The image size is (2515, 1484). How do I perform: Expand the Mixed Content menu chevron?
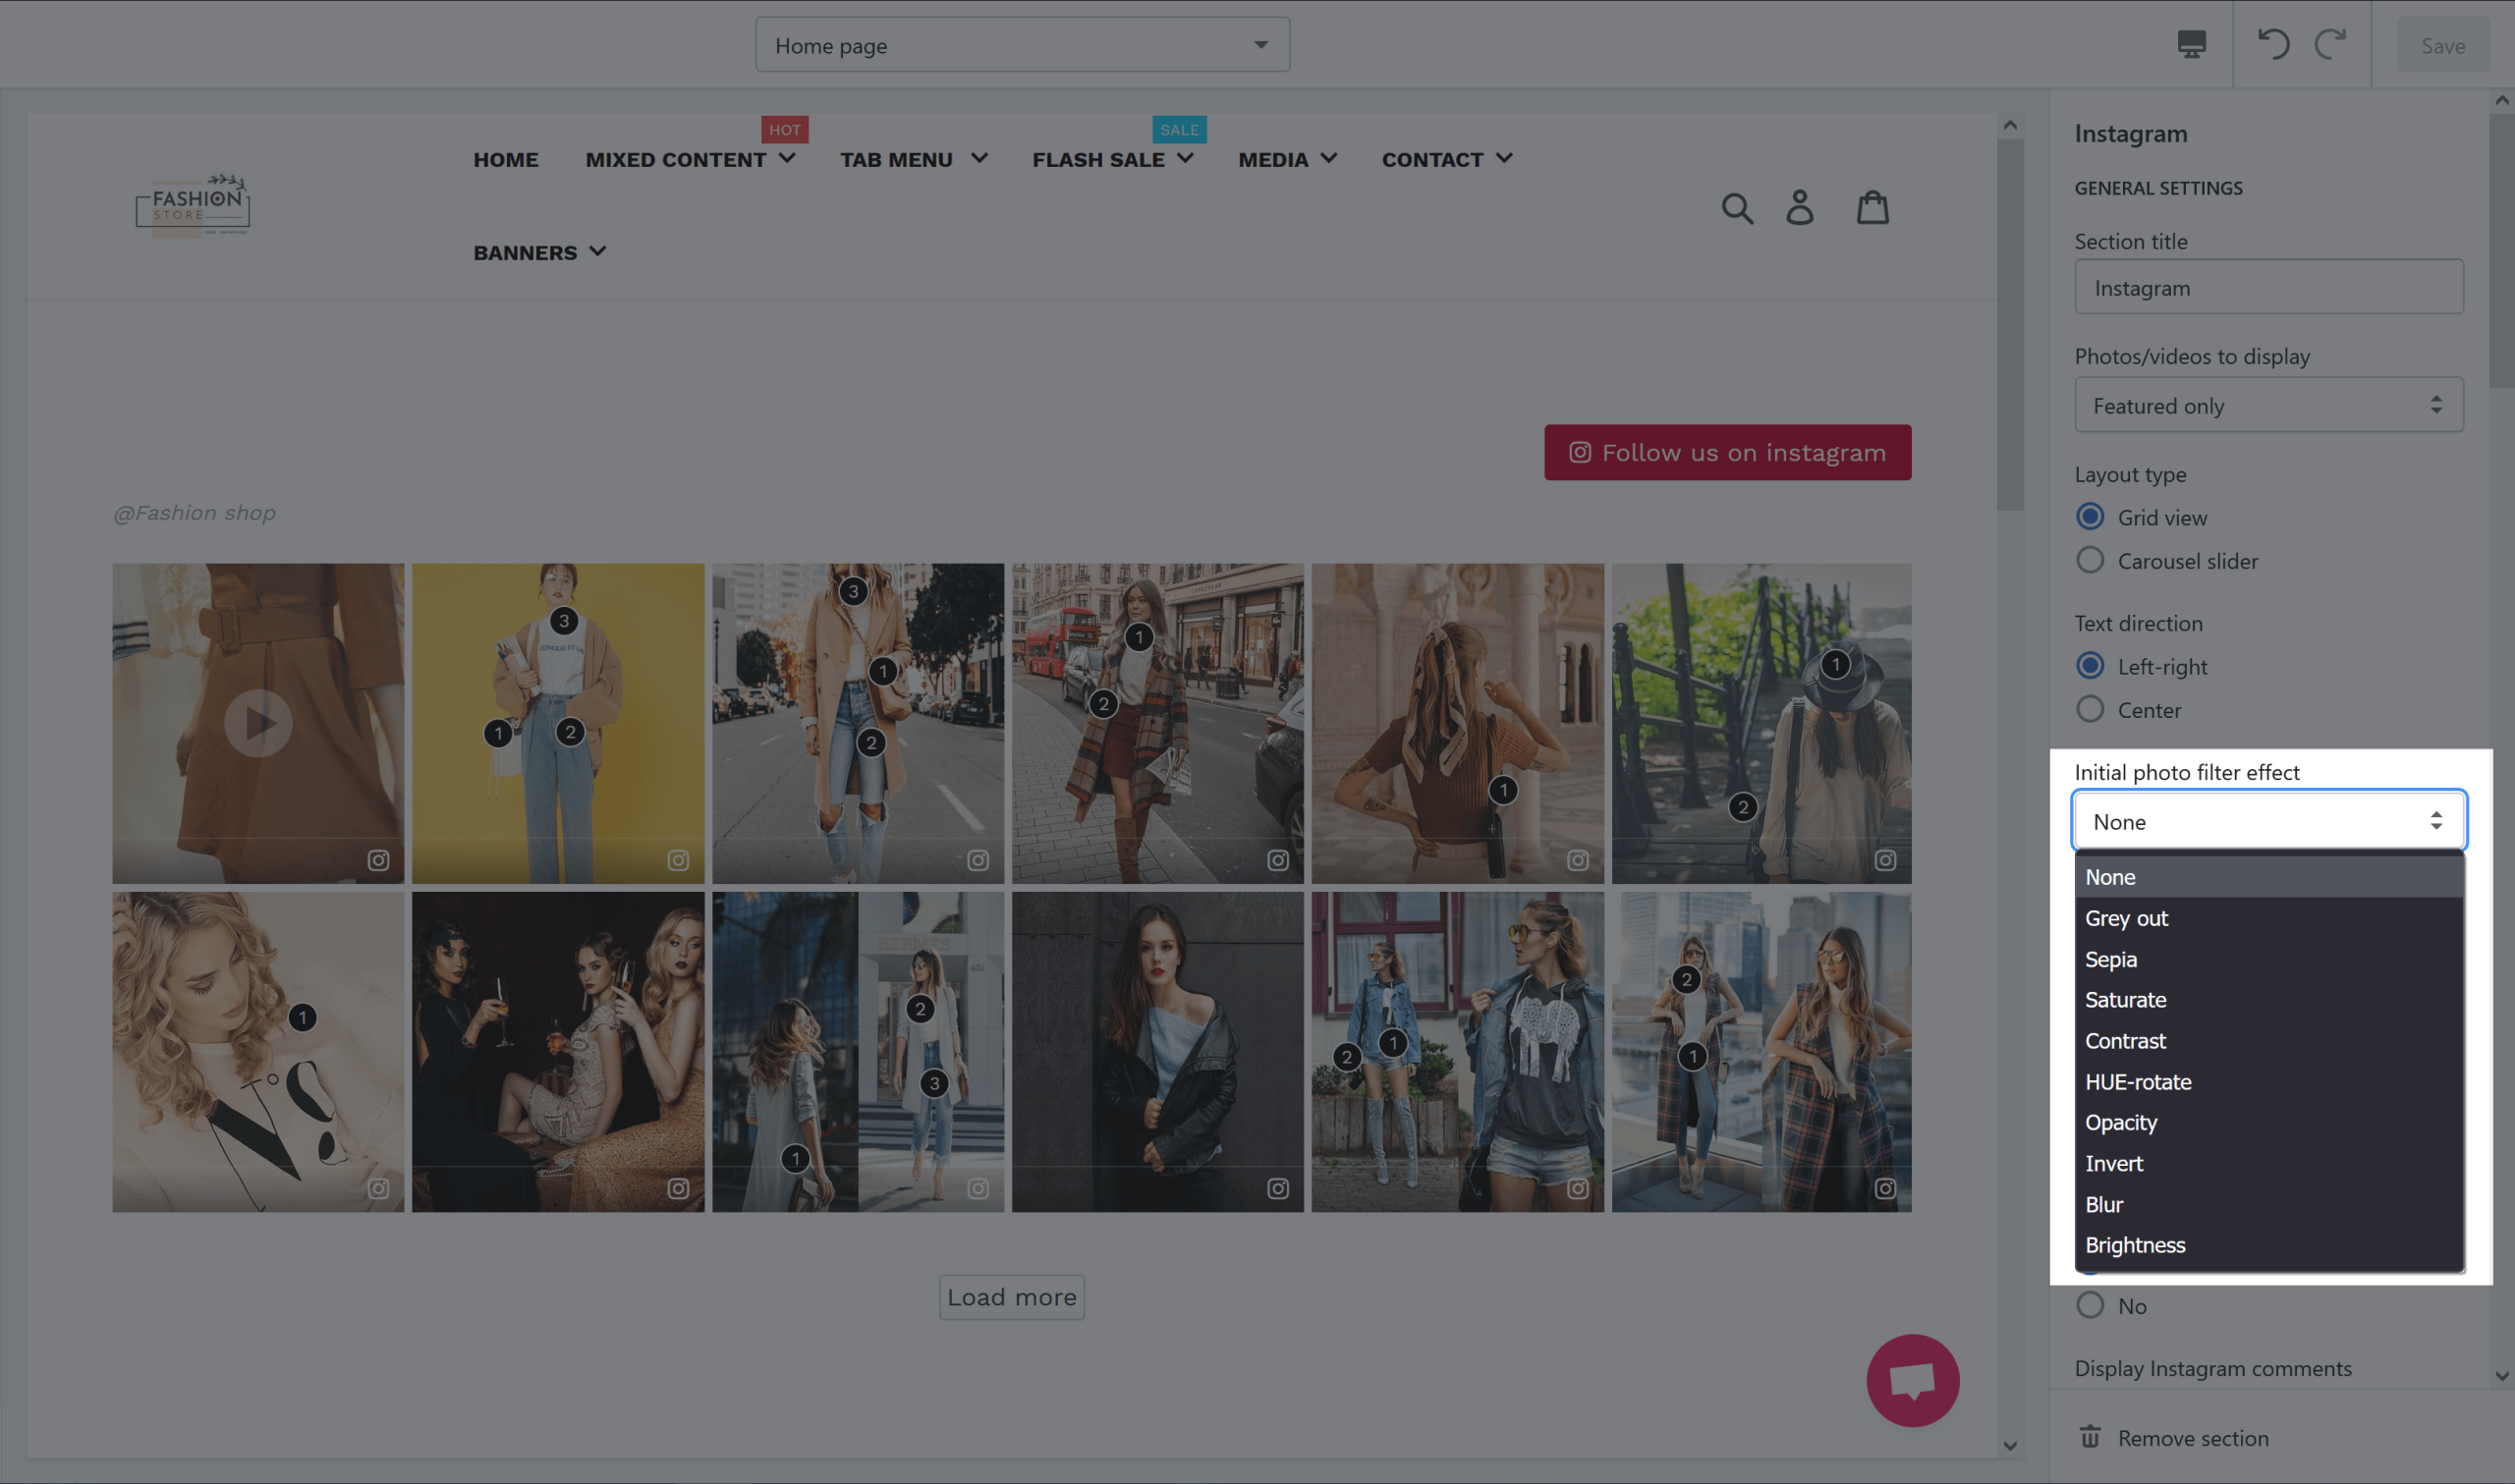point(788,159)
